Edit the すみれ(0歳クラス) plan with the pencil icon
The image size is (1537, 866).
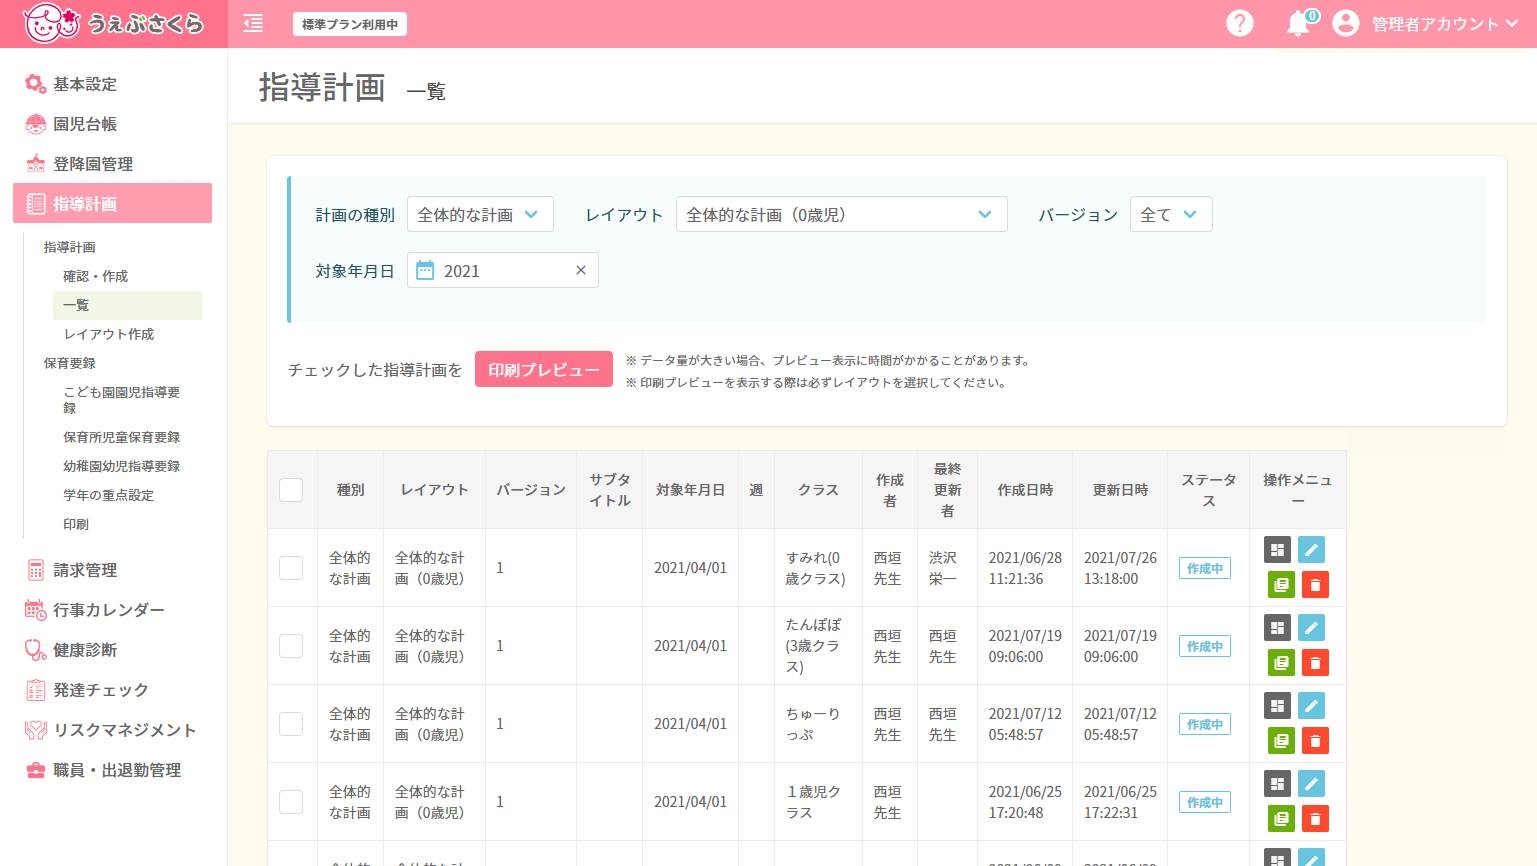click(1311, 549)
